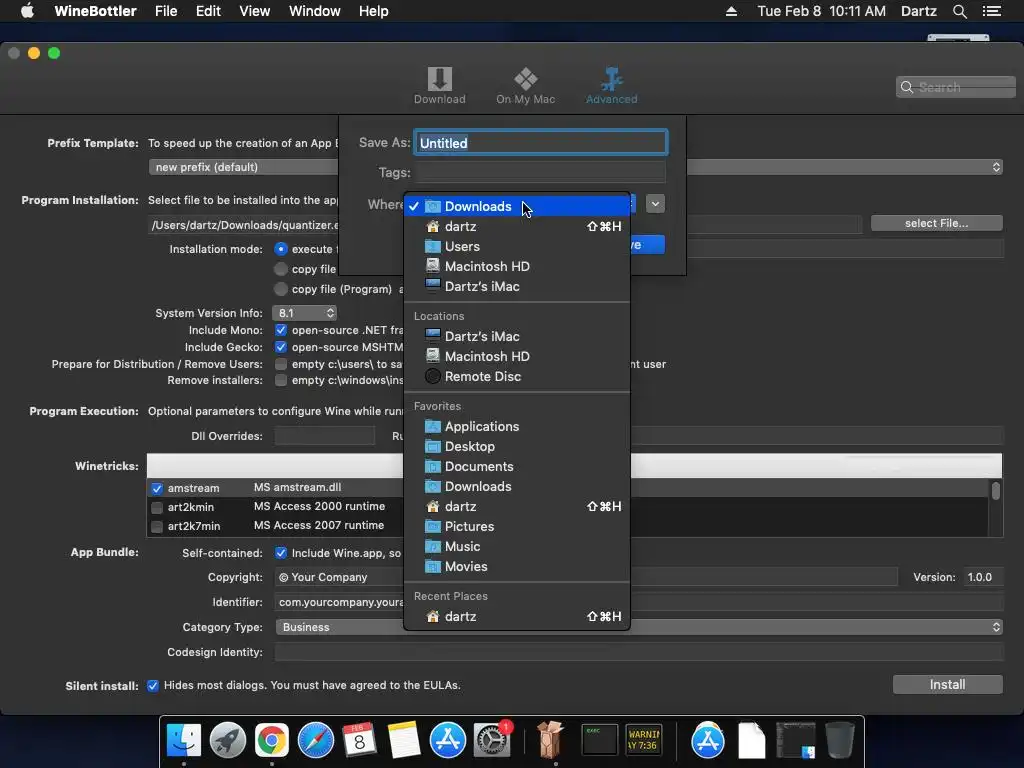Select Pictures in Favorites list
1024x768 pixels.
(517, 526)
